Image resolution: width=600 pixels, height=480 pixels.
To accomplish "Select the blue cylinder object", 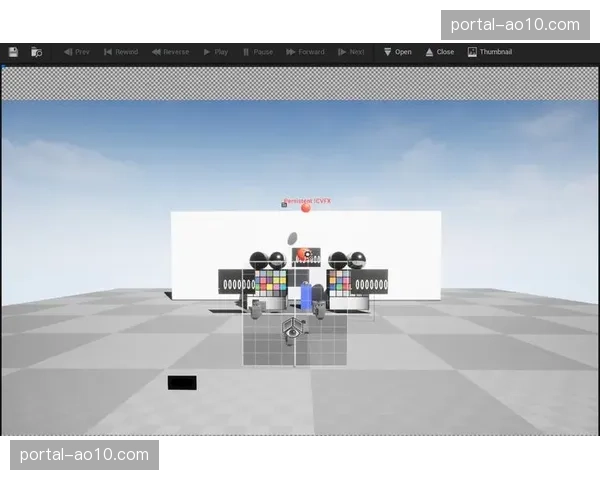I will coord(306,296).
